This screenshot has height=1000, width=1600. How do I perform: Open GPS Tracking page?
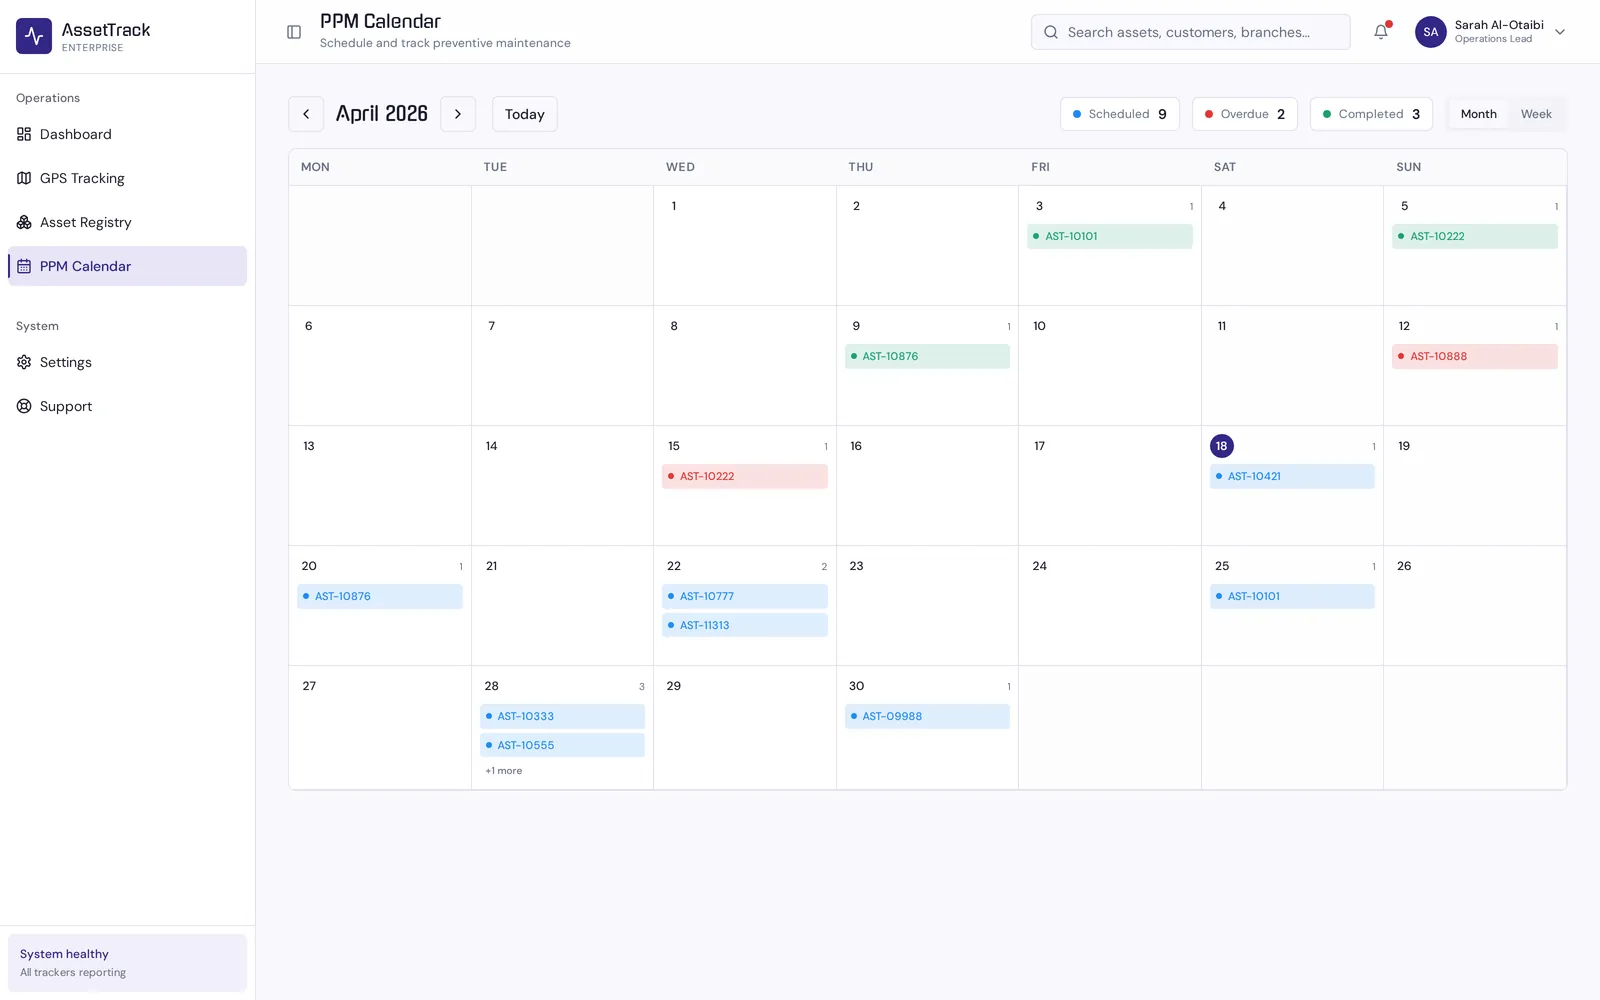[127, 178]
